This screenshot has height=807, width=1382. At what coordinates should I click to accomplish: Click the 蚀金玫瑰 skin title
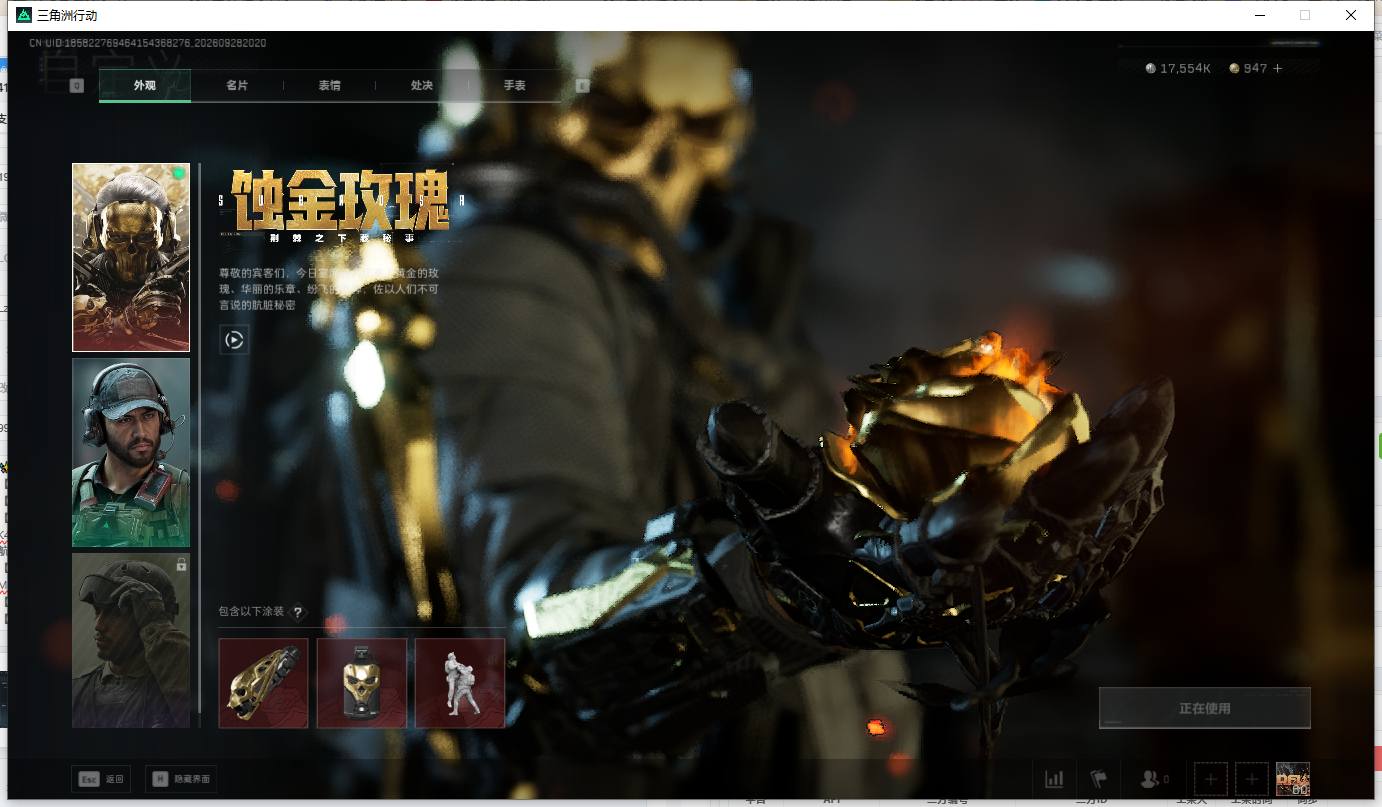click(x=340, y=199)
